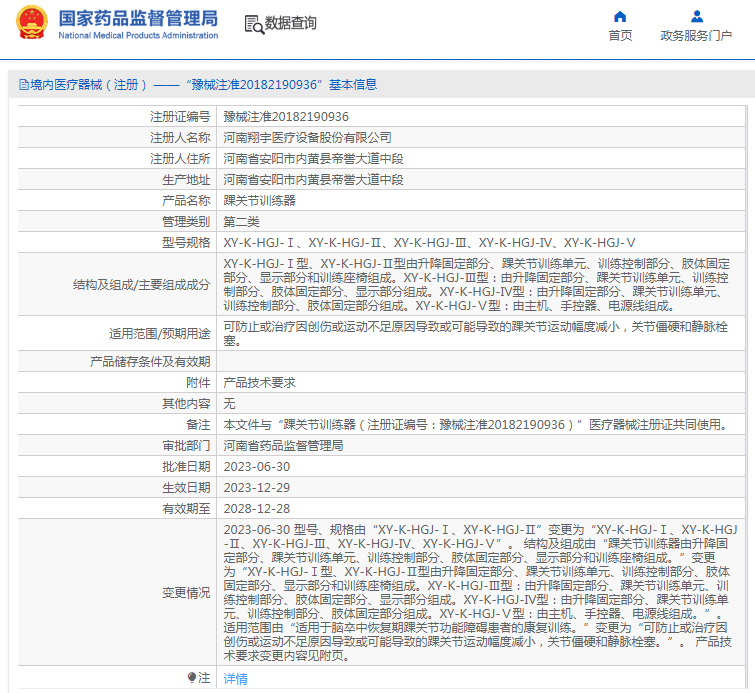Click the 生产地址 address value

coord(313,180)
